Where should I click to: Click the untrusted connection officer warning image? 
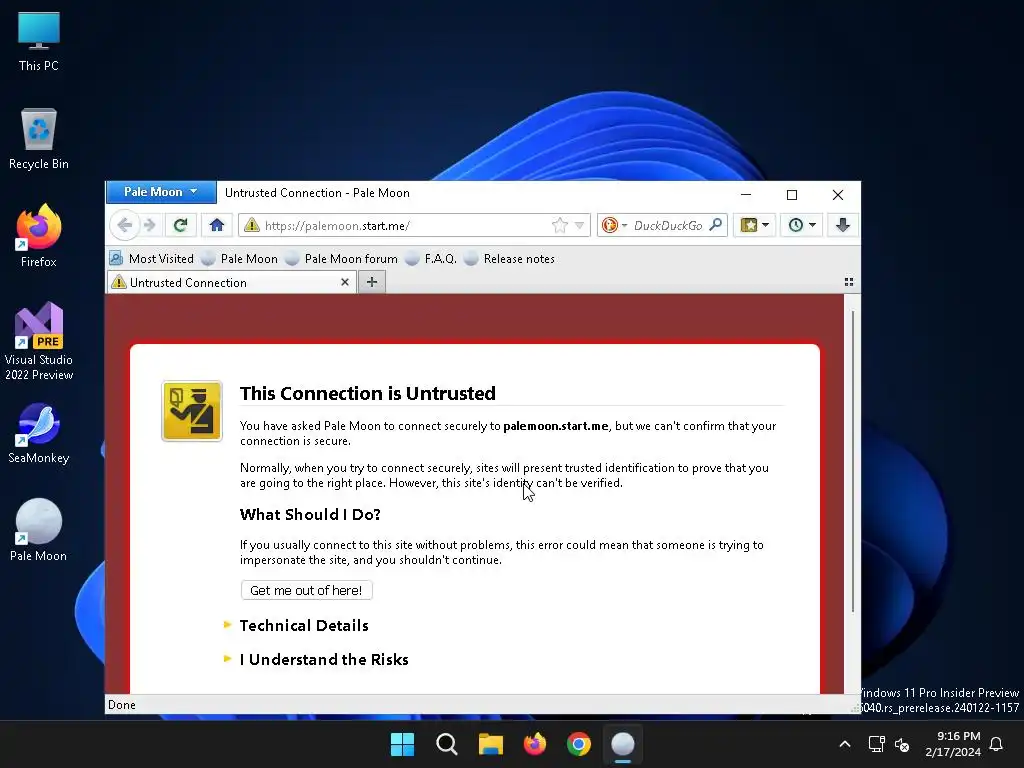[x=192, y=411]
